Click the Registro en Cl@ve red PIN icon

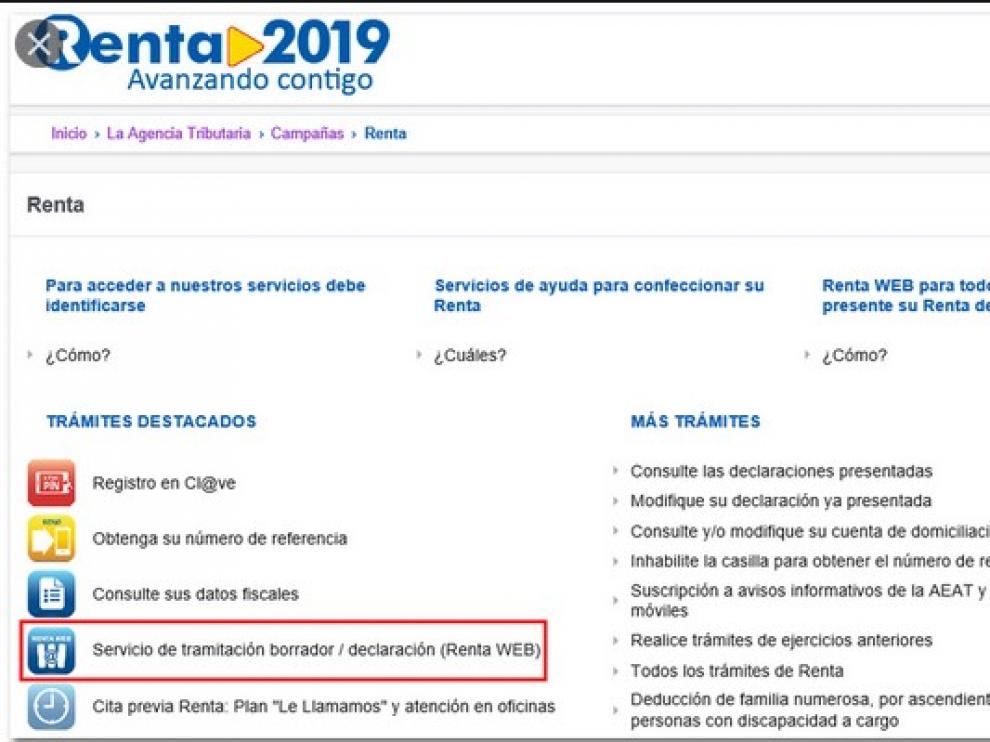[51, 483]
